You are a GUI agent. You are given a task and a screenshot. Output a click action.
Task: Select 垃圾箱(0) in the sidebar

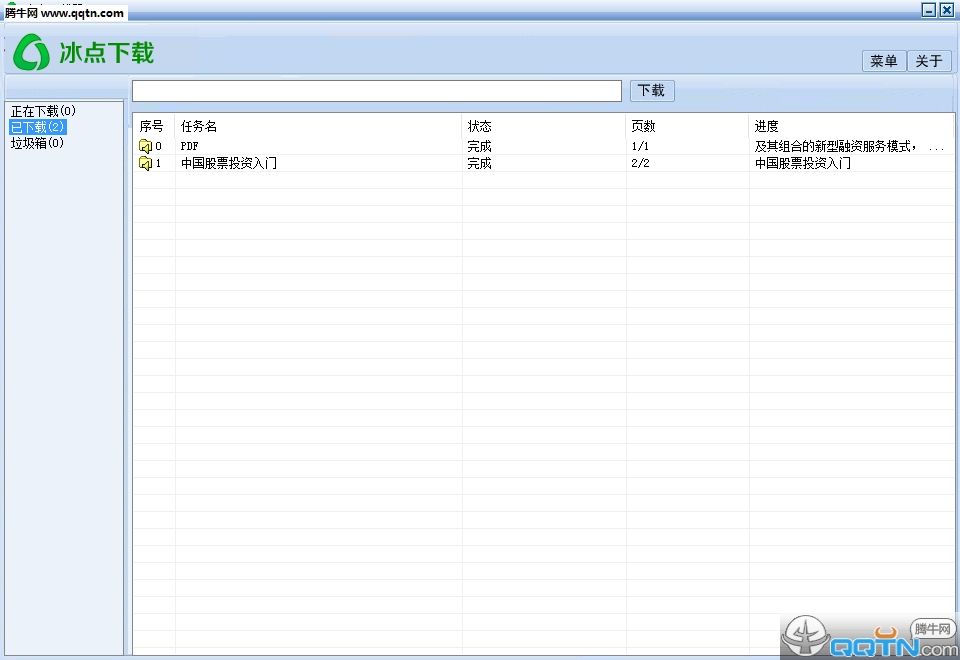click(37, 143)
